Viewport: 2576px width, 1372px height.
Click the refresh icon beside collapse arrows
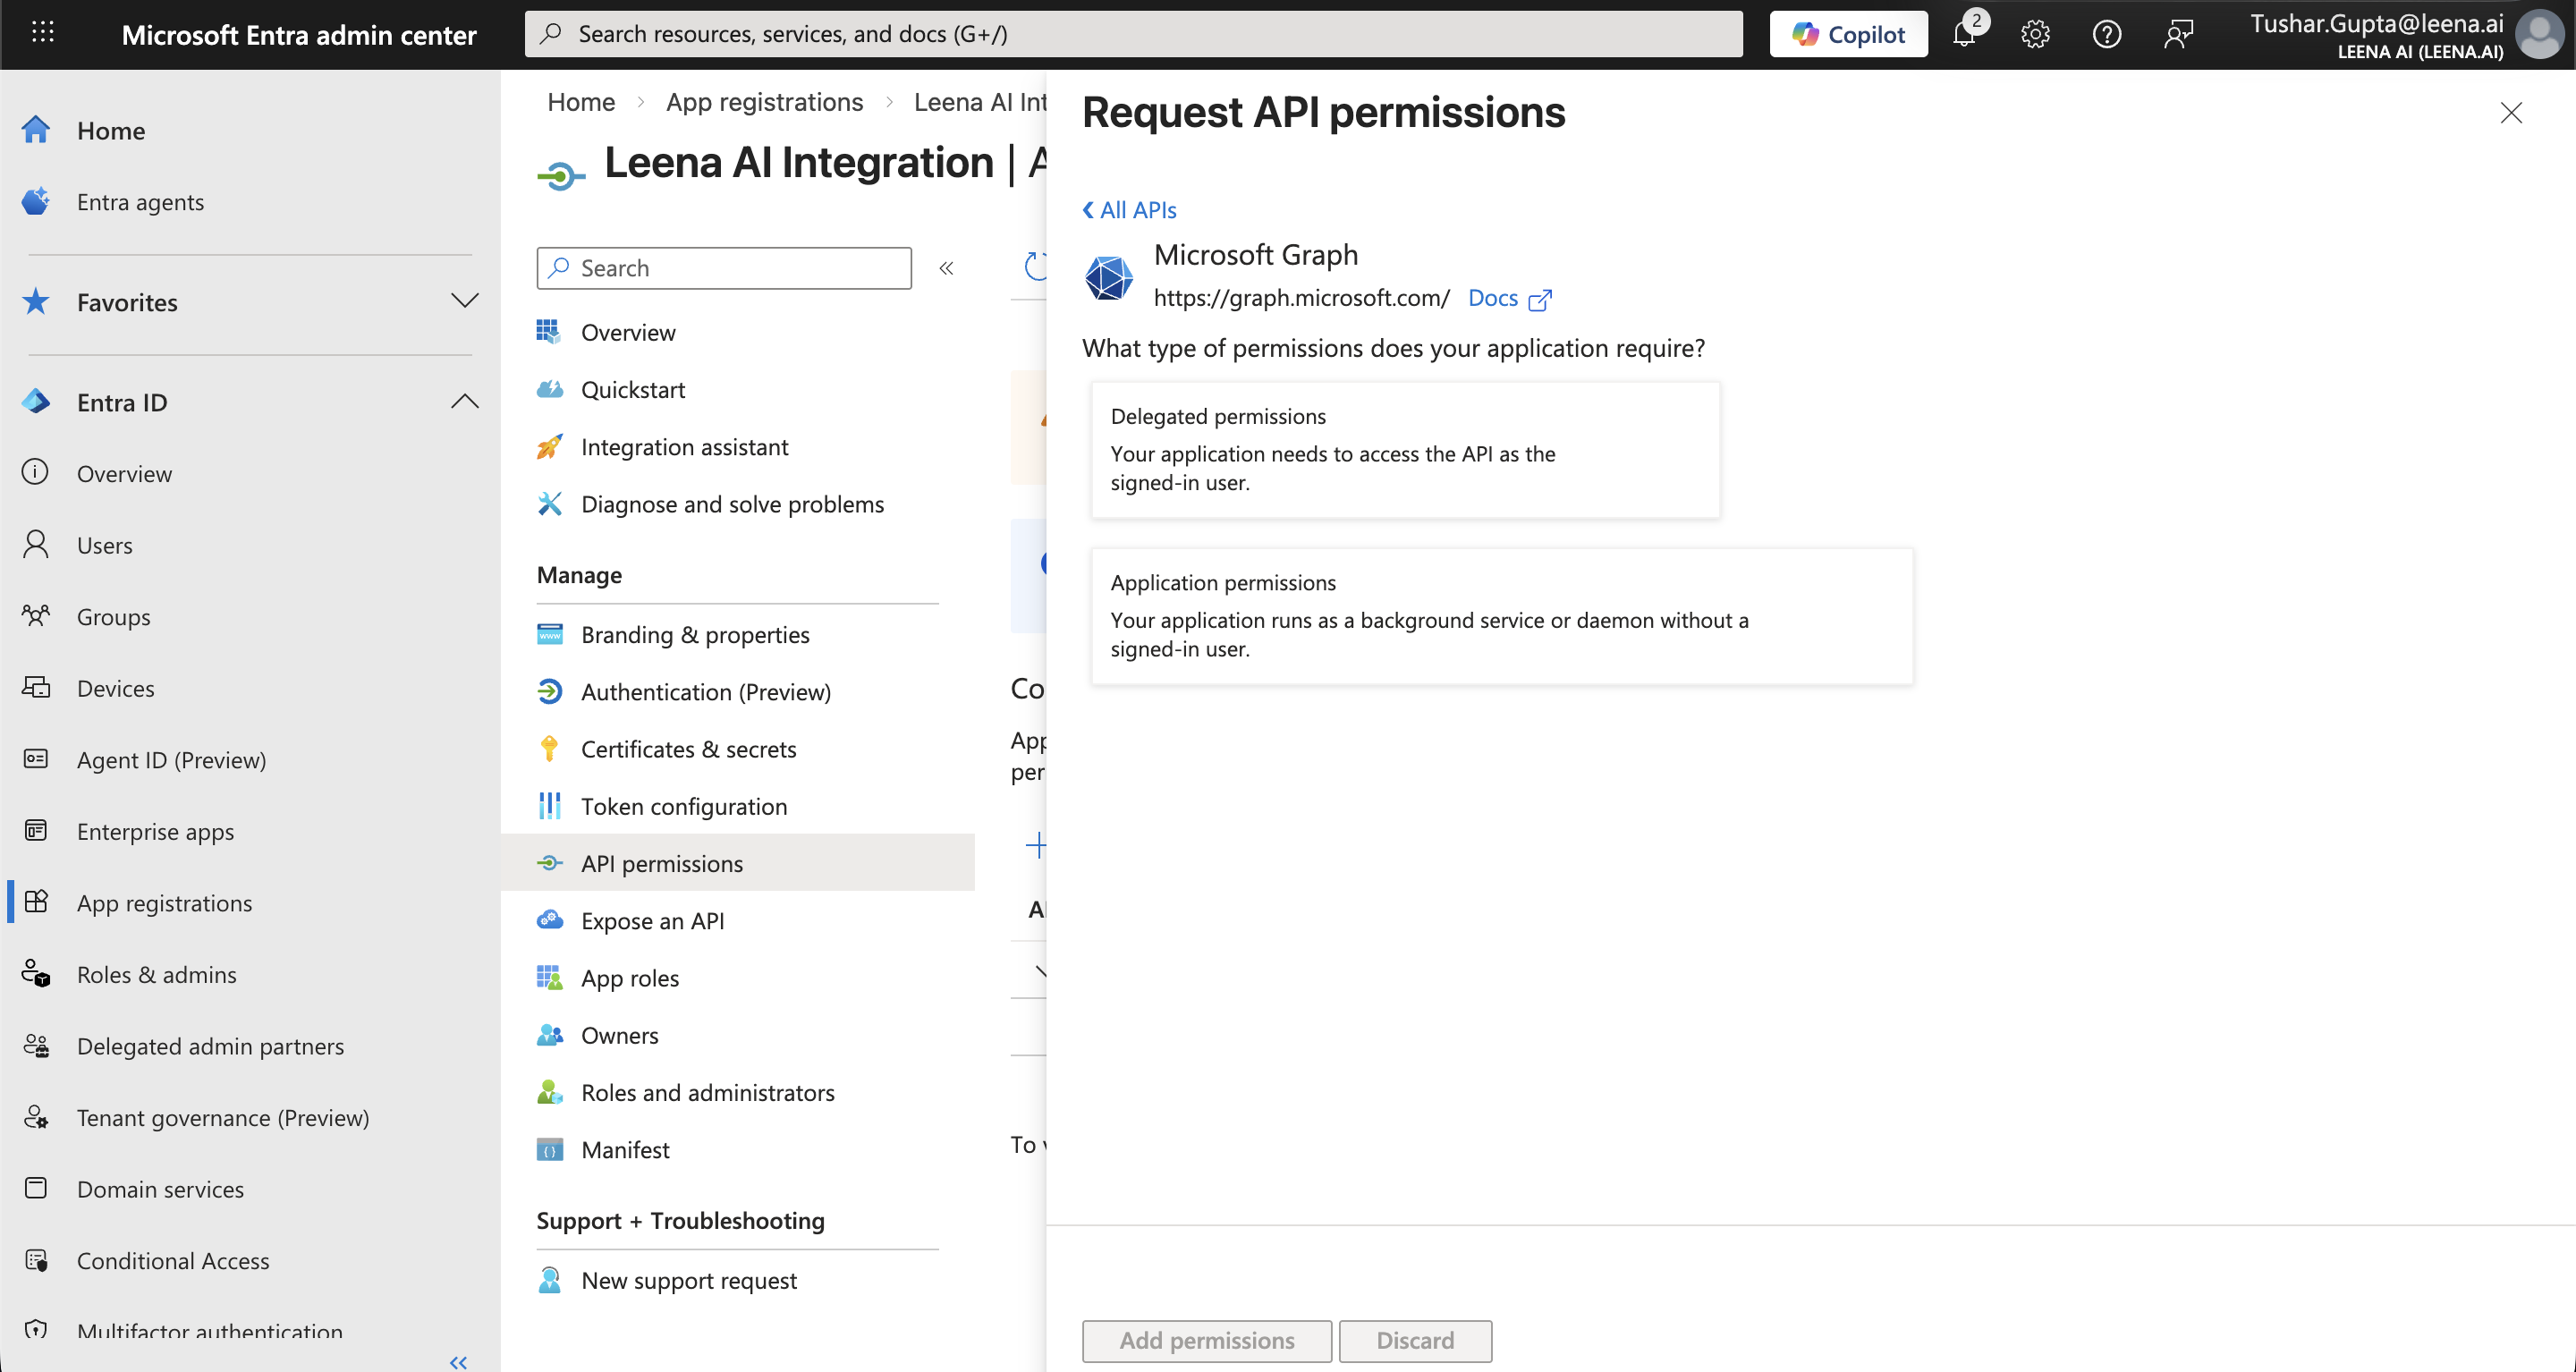(1036, 266)
